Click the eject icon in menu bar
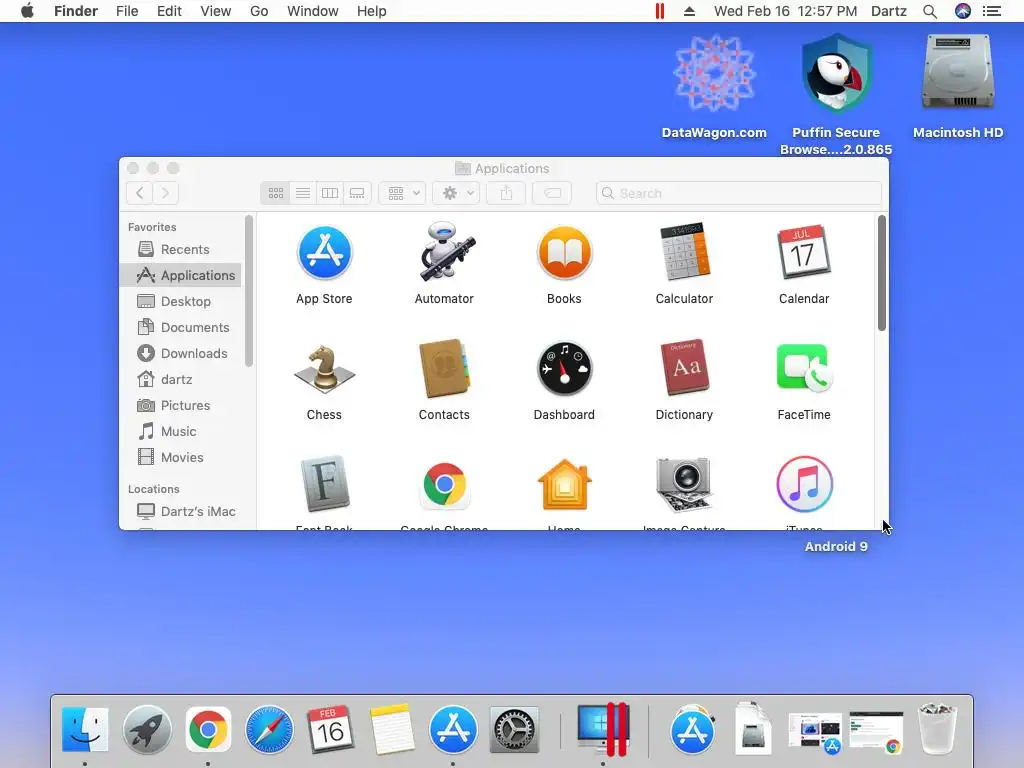The image size is (1024, 768). pyautogui.click(x=689, y=11)
